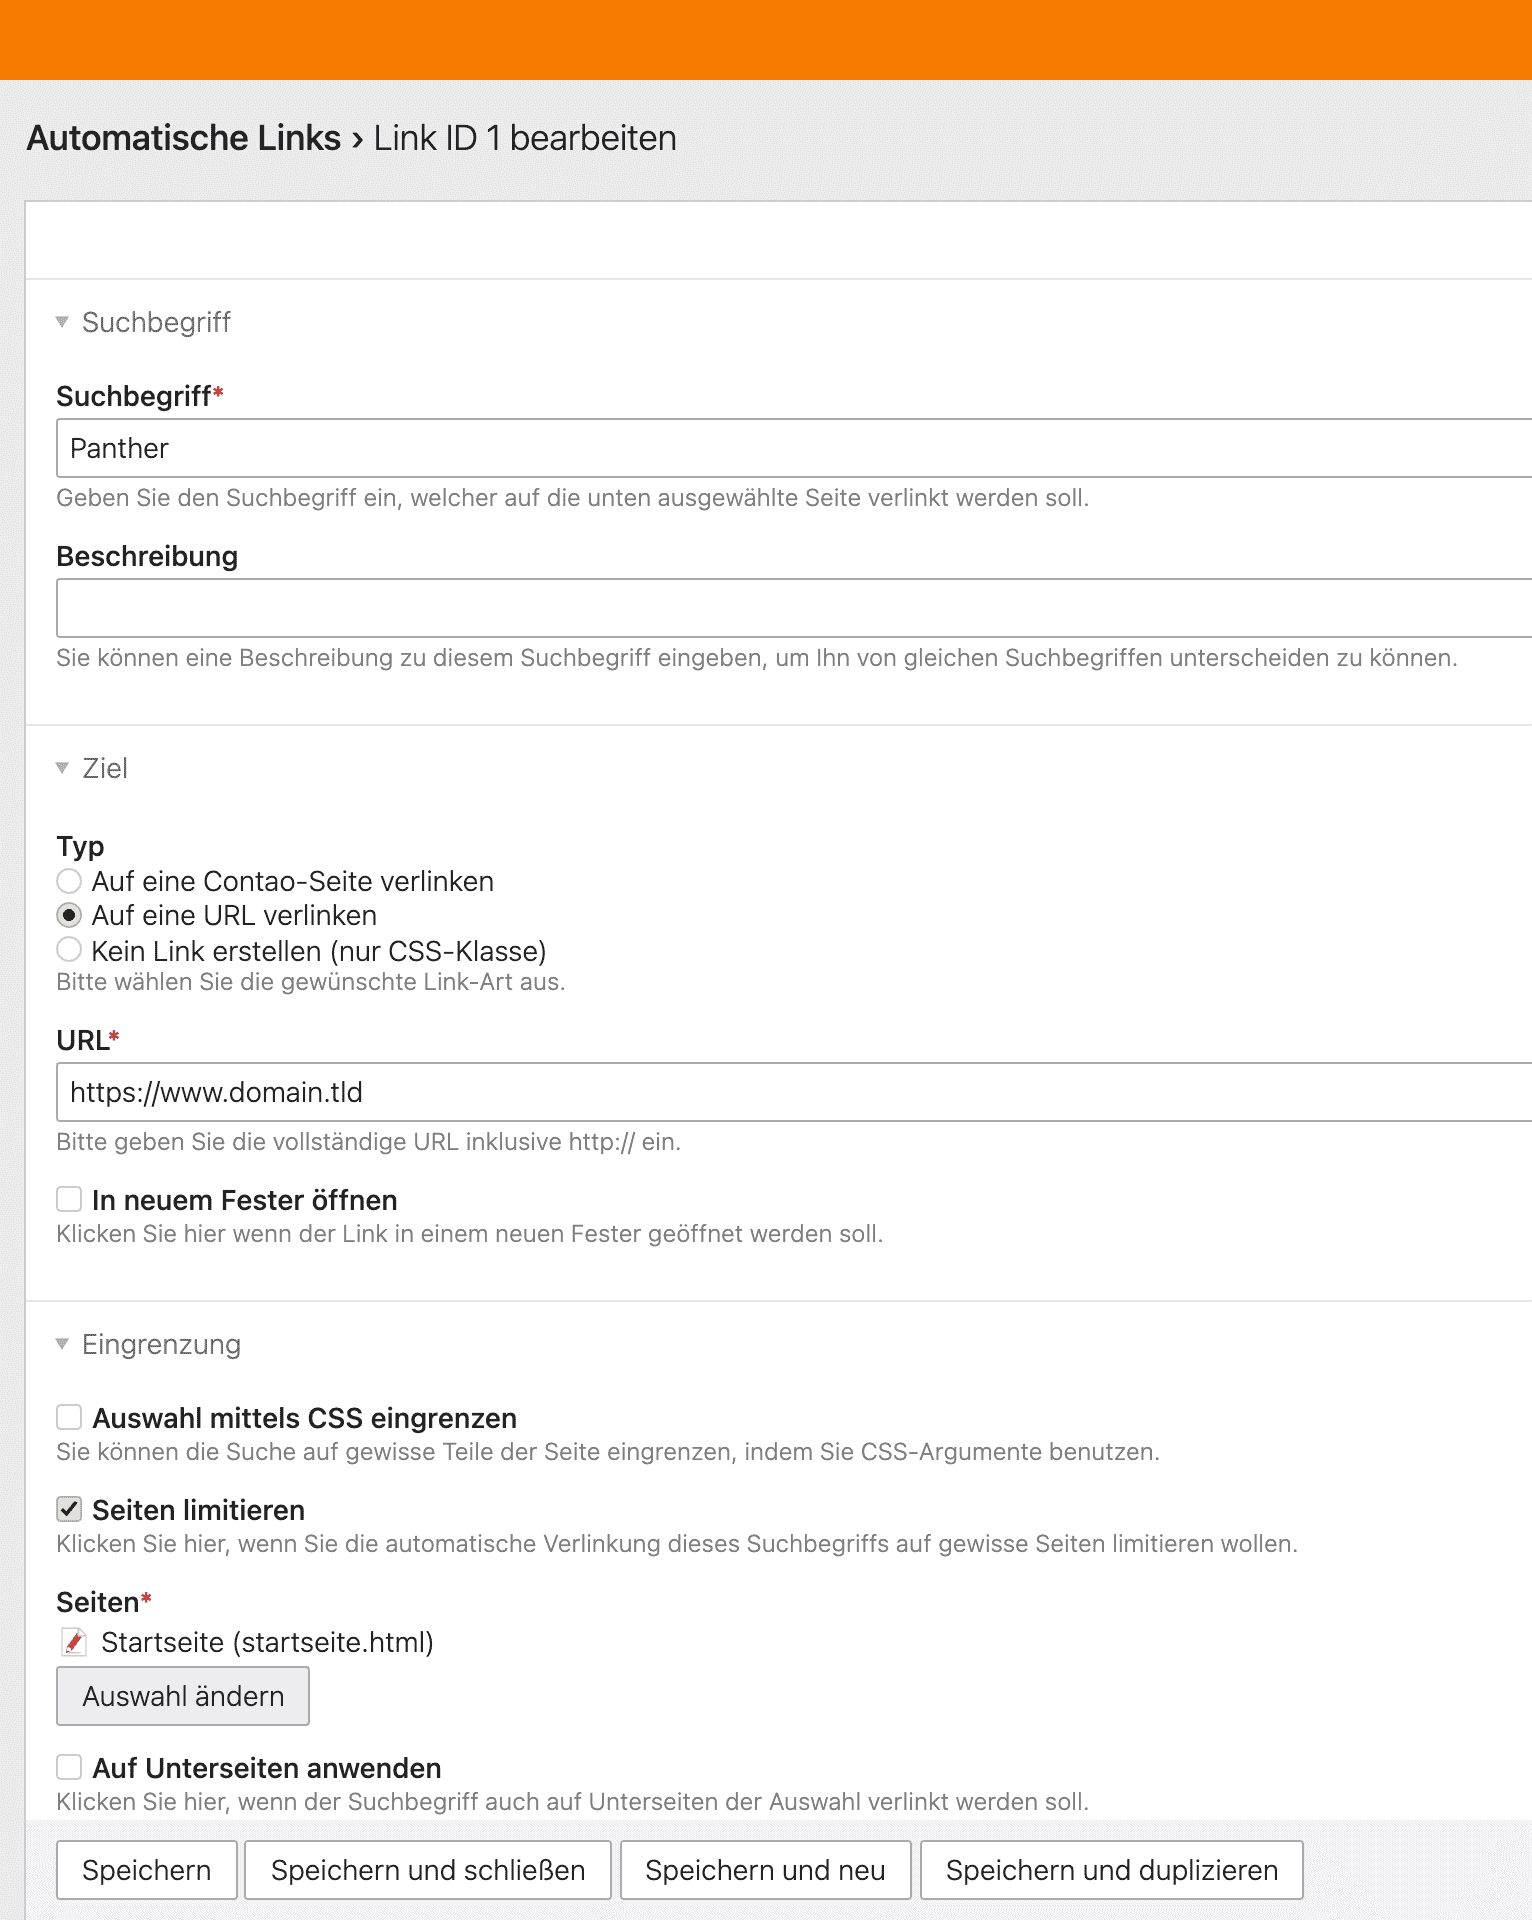Select 'Auf eine URL verlinken' radio
Screen dimensions: 1532x1920
coord(69,915)
